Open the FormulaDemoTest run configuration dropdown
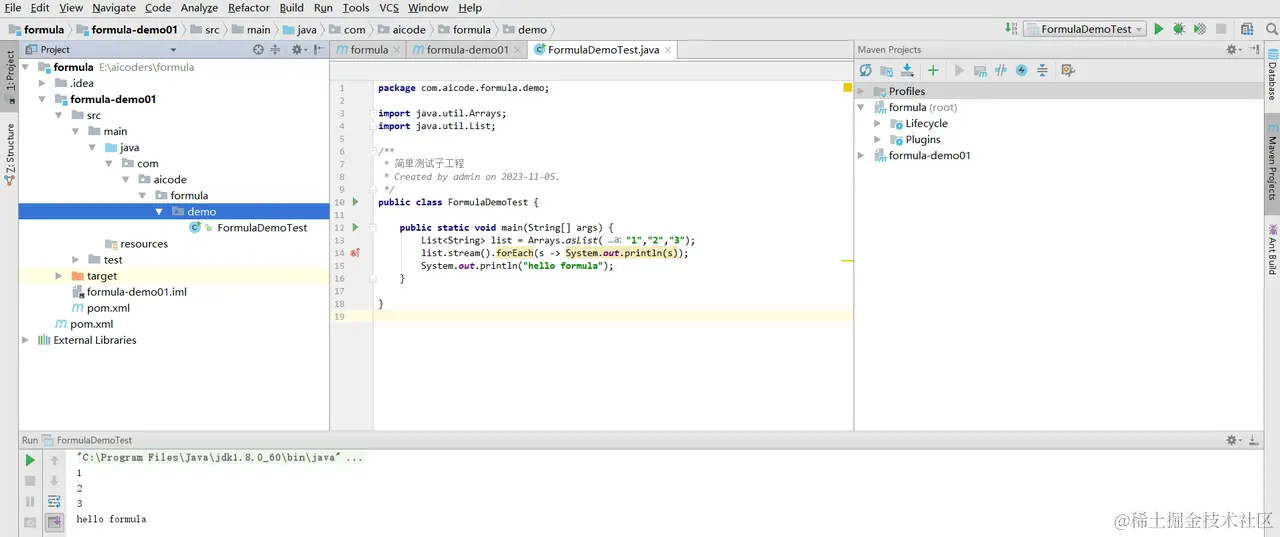Image resolution: width=1280 pixels, height=537 pixels. 1085,29
